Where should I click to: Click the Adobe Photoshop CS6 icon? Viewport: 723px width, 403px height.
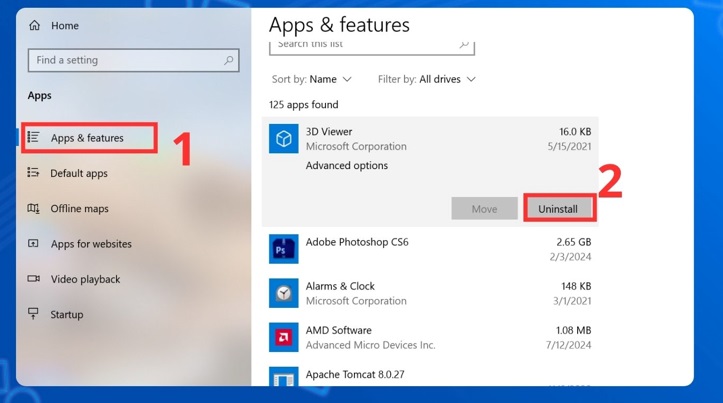point(284,249)
